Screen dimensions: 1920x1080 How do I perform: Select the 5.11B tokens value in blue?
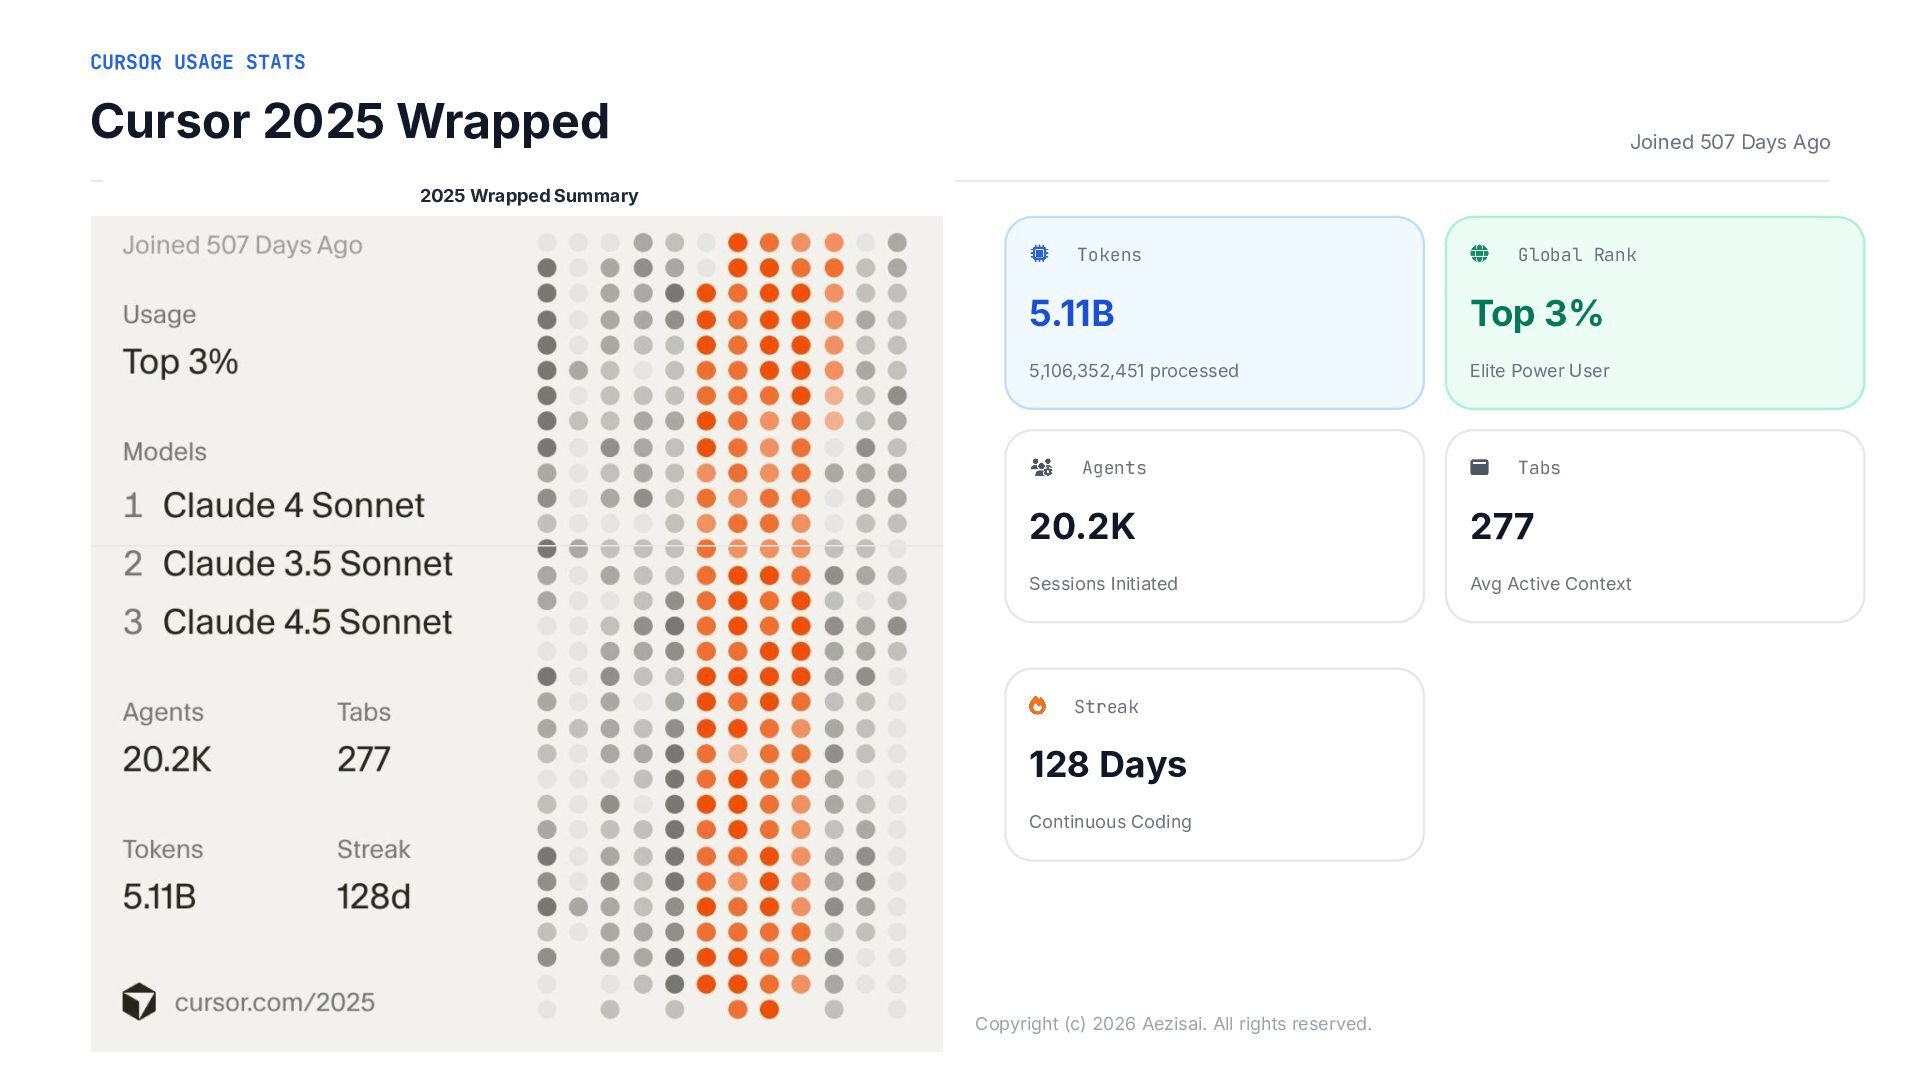coord(1071,313)
